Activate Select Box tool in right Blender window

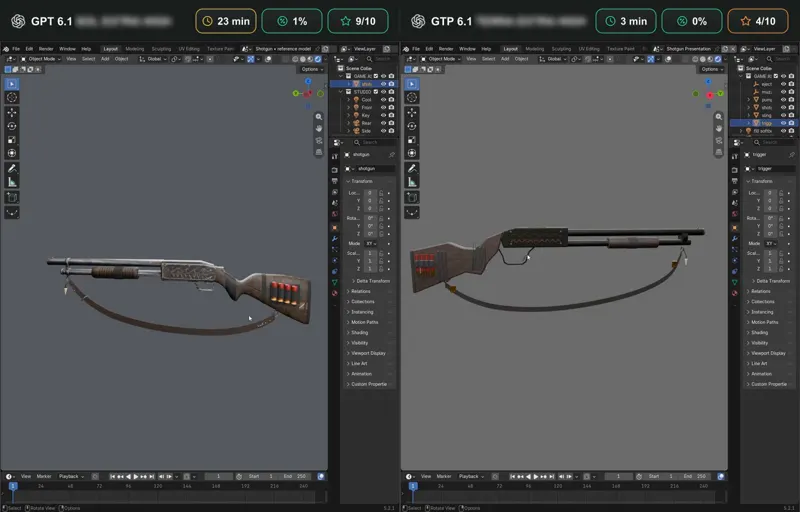click(x=412, y=84)
